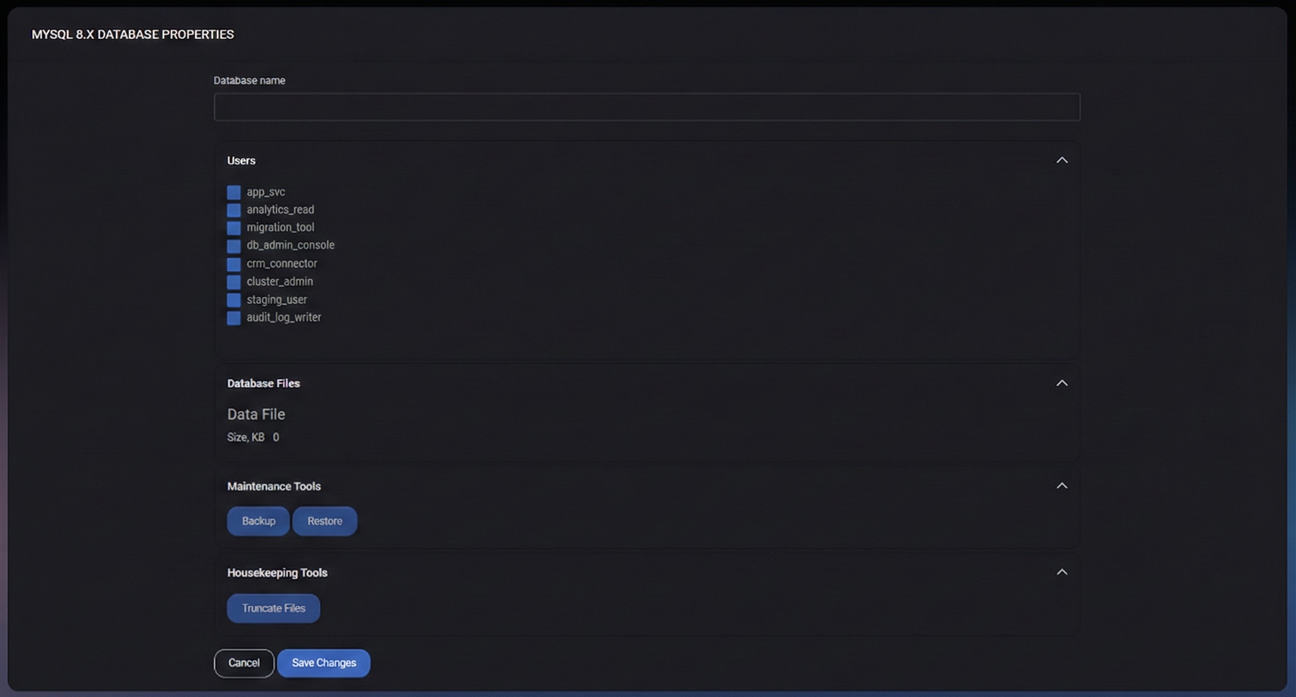Click the Truncate Files button
This screenshot has width=1296, height=697.
point(274,608)
